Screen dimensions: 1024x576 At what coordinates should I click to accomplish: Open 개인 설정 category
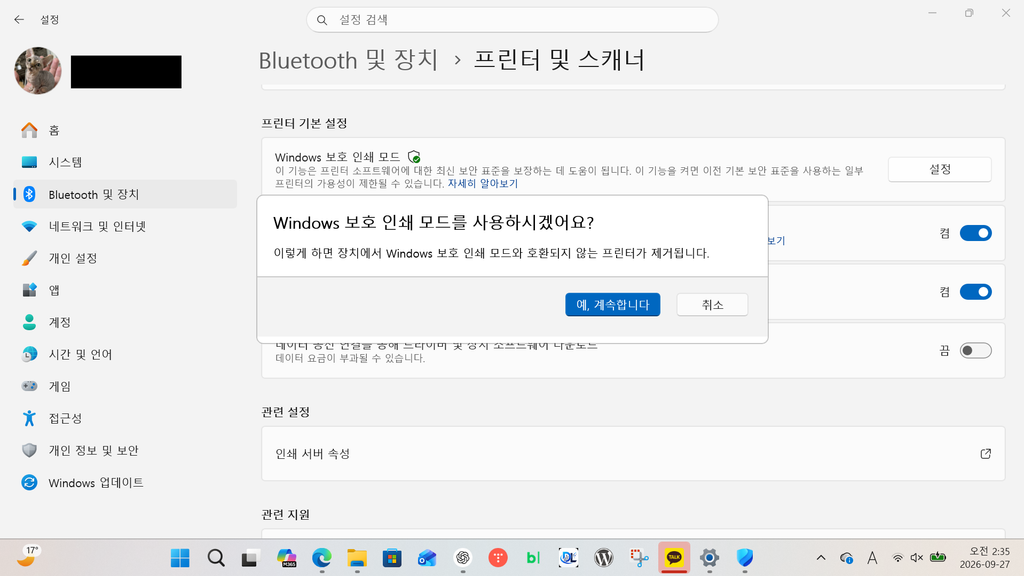[125, 259]
